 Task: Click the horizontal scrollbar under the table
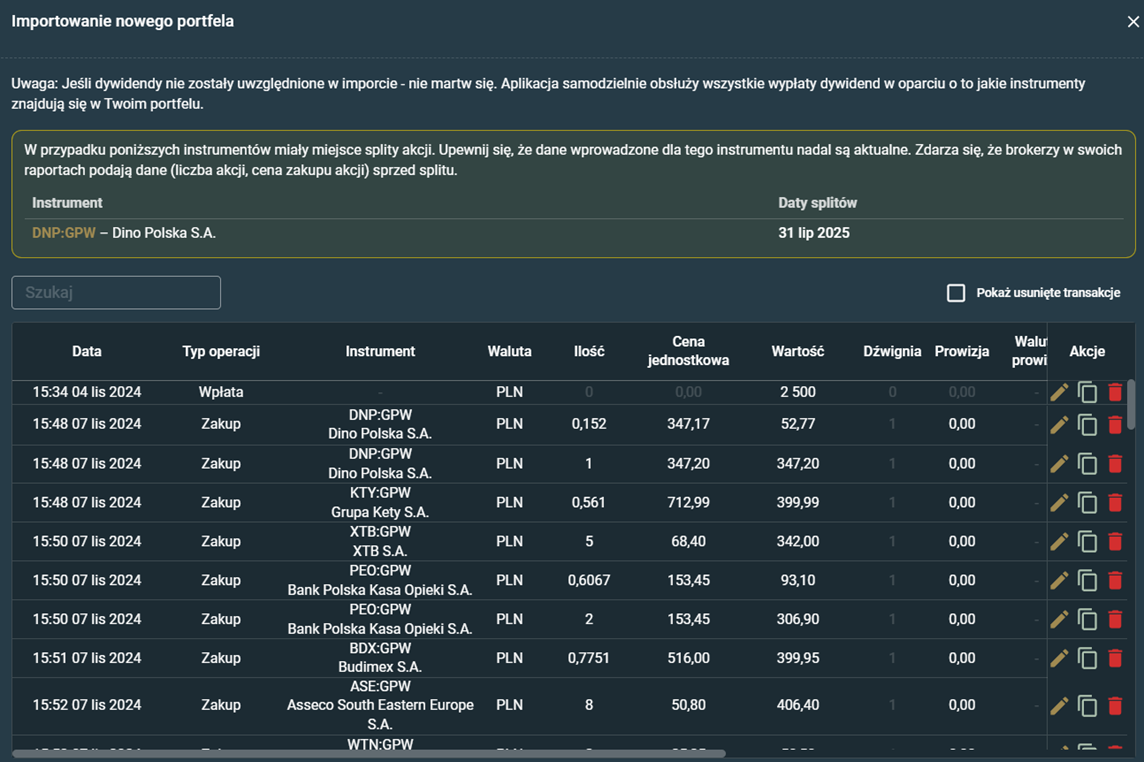tap(368, 753)
